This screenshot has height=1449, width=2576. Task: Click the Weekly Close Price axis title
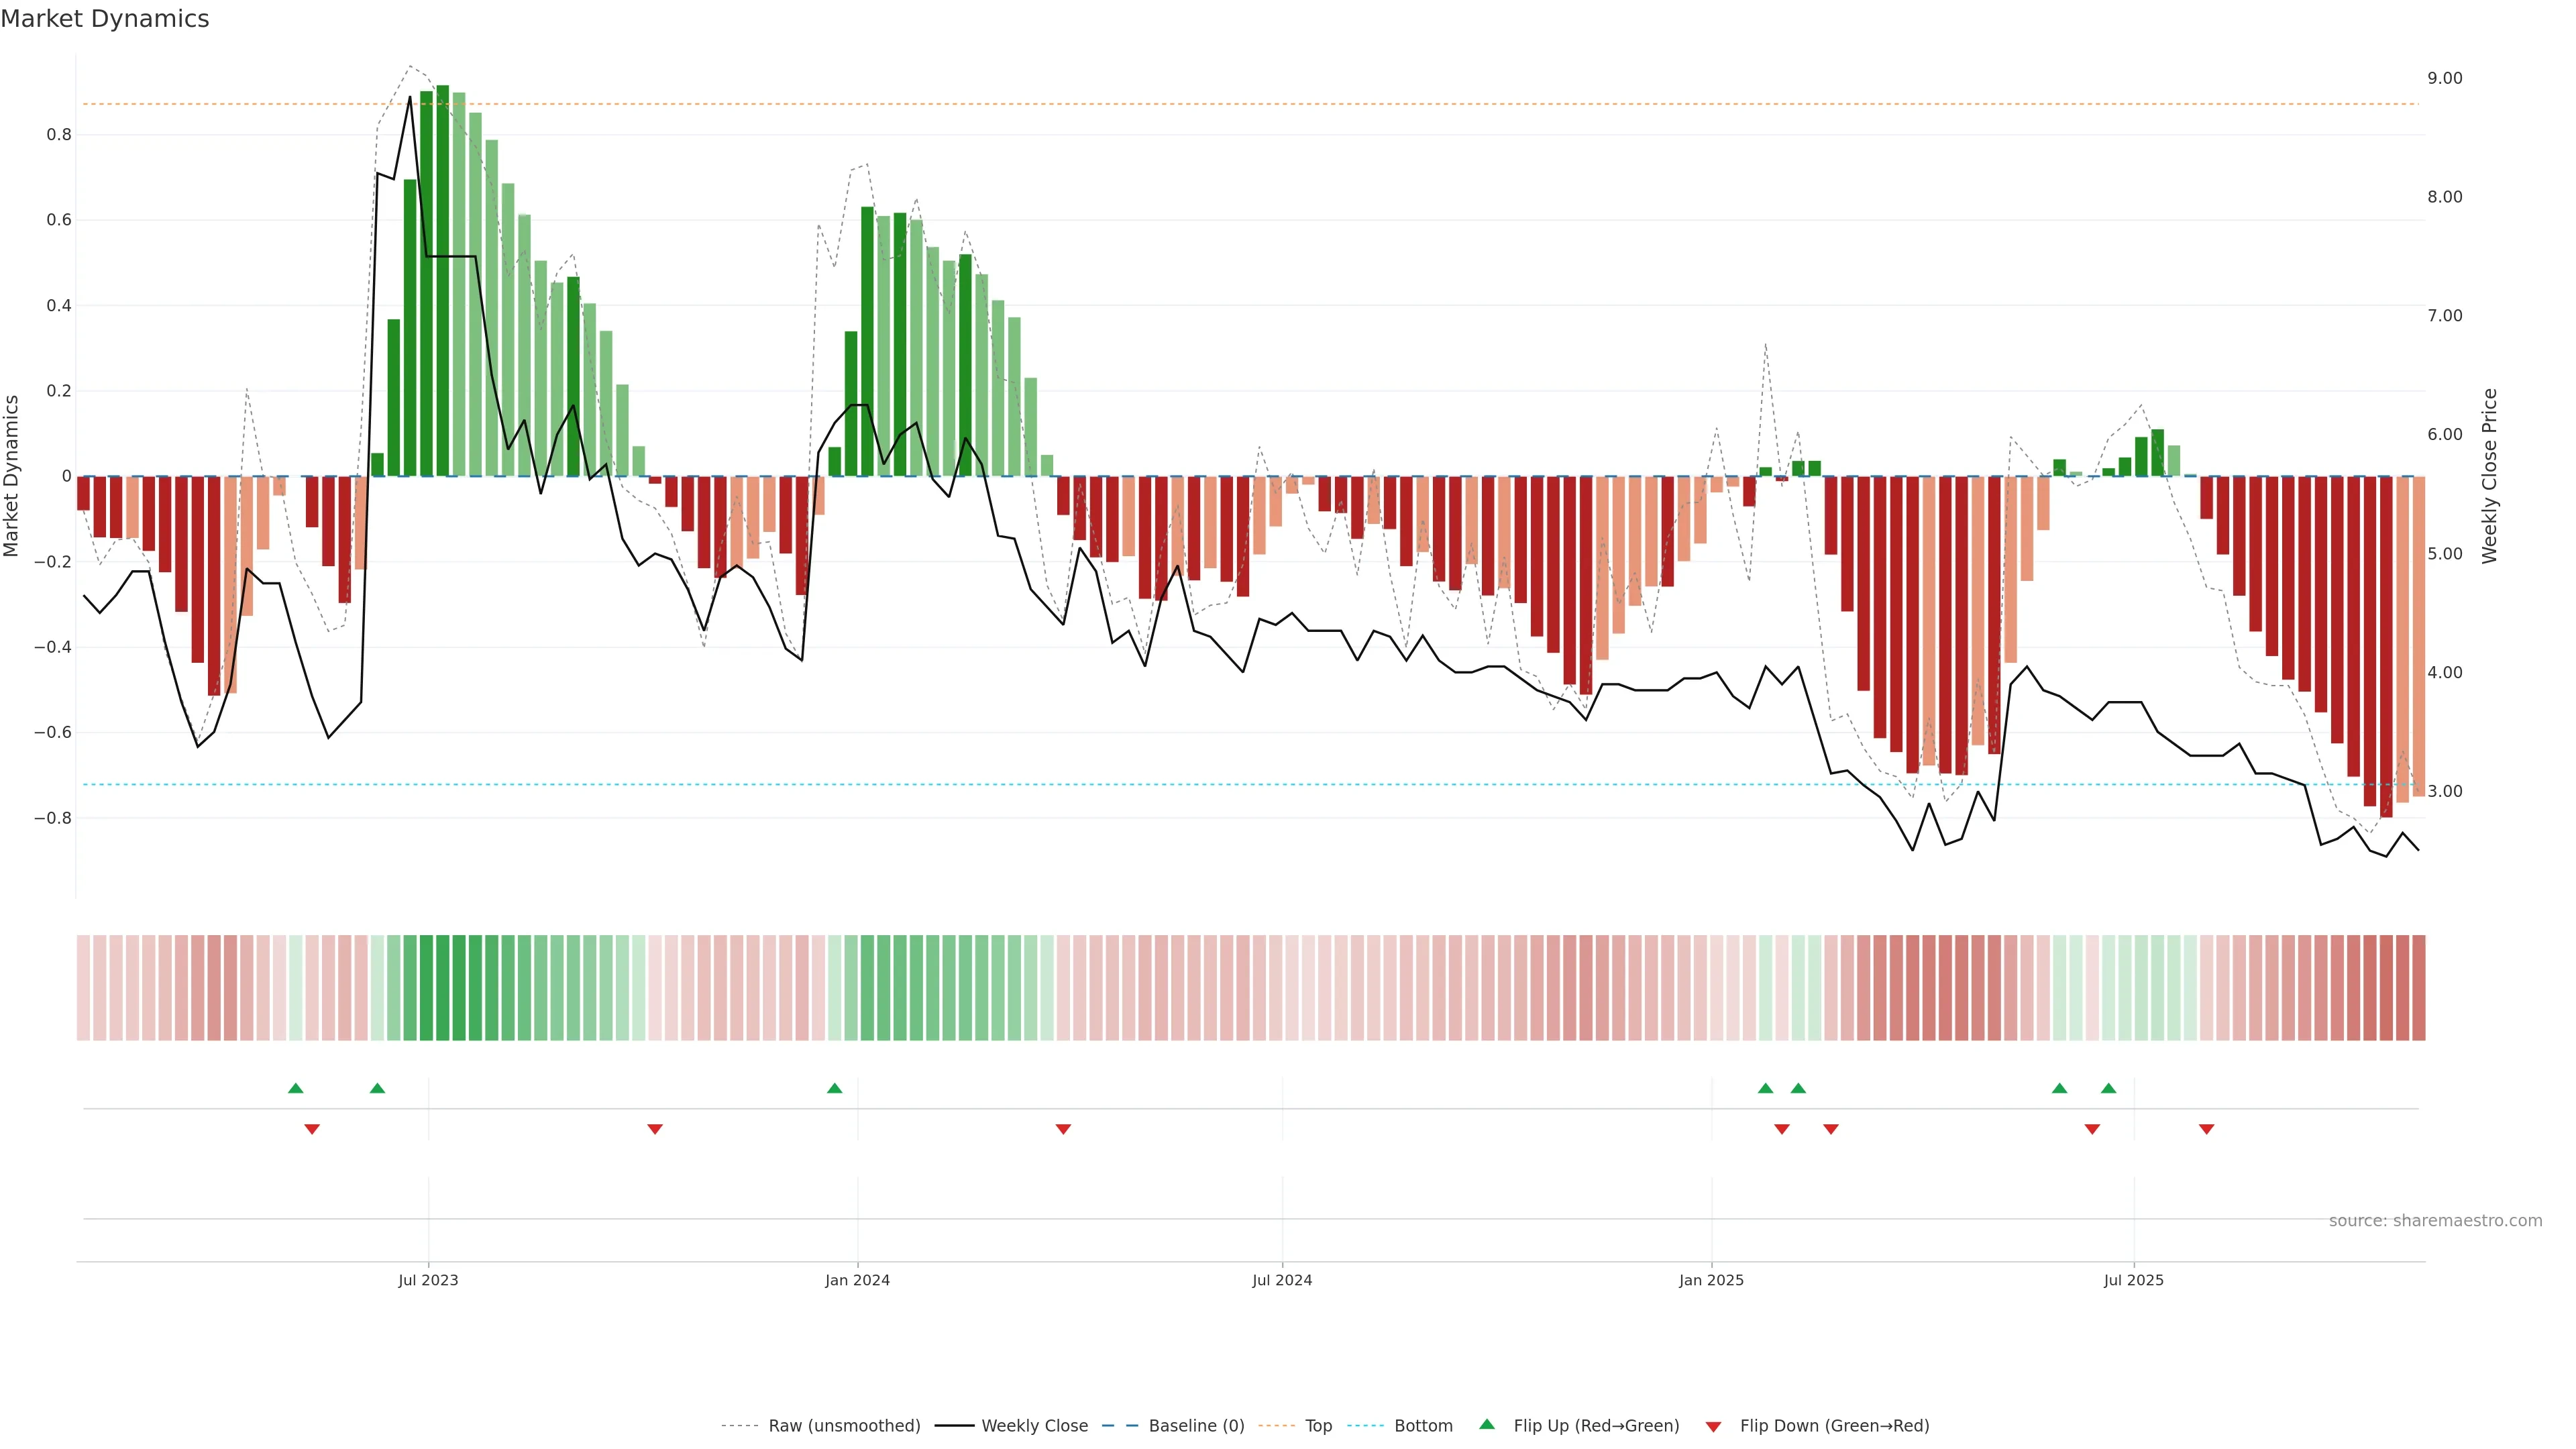tap(2489, 476)
